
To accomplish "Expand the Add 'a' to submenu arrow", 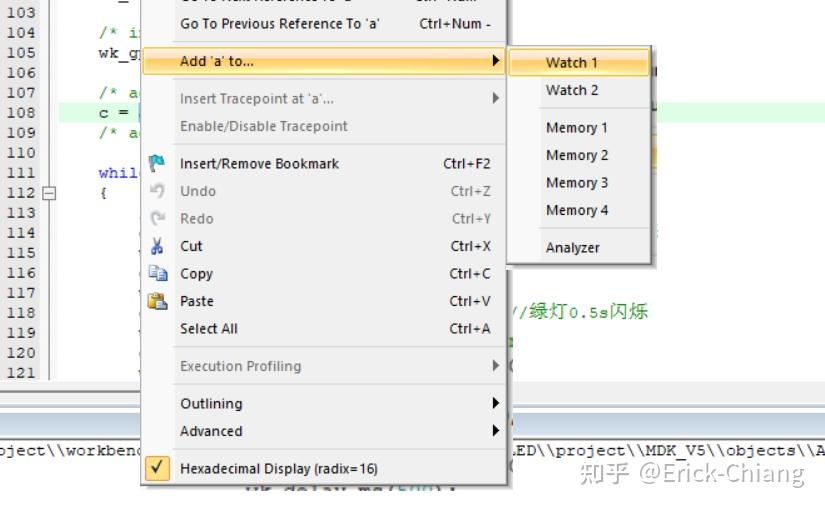I will 495,61.
